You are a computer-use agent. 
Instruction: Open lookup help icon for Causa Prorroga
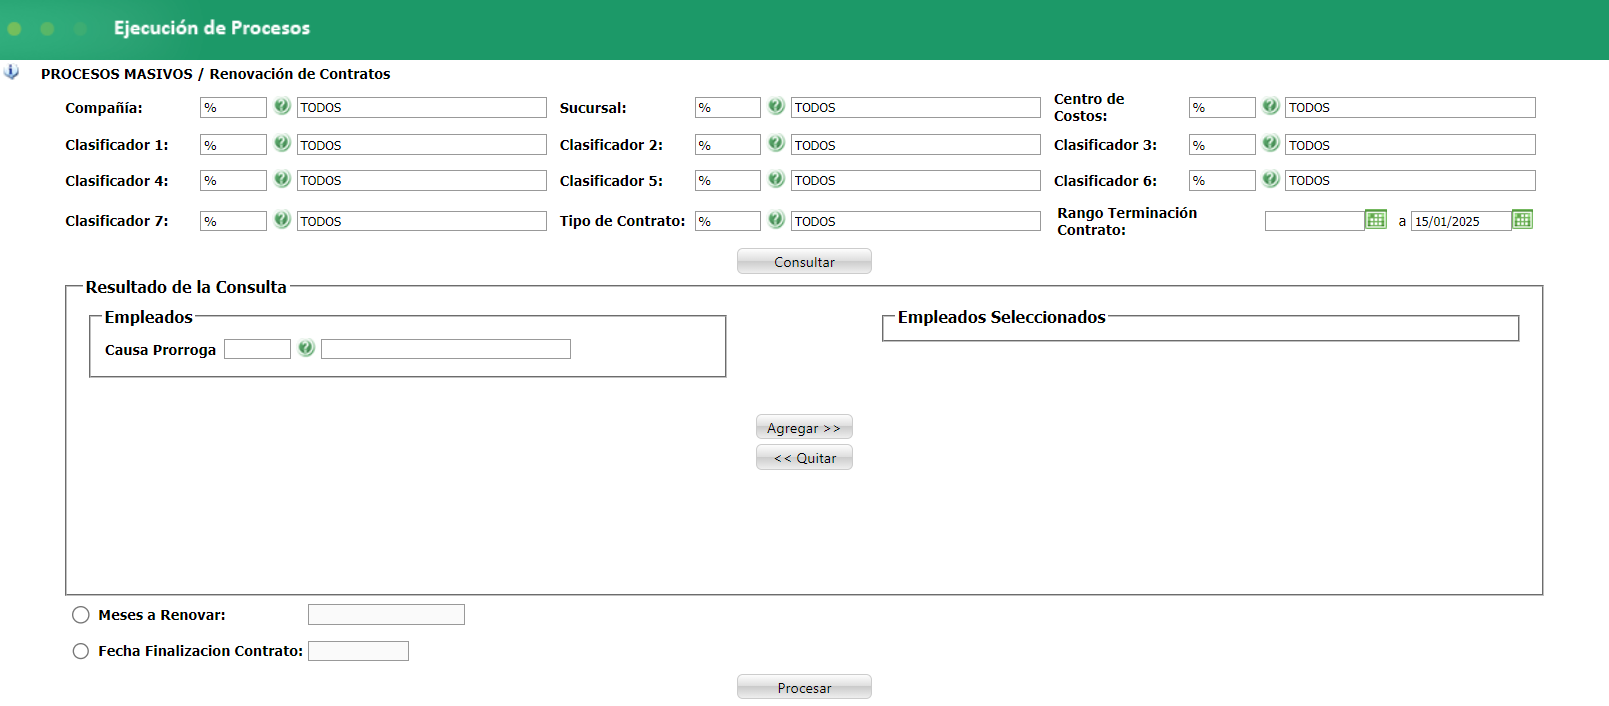(x=306, y=348)
